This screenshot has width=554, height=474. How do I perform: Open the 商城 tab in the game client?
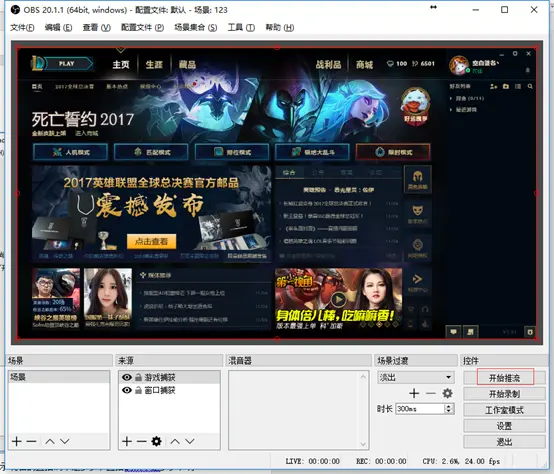click(x=365, y=65)
